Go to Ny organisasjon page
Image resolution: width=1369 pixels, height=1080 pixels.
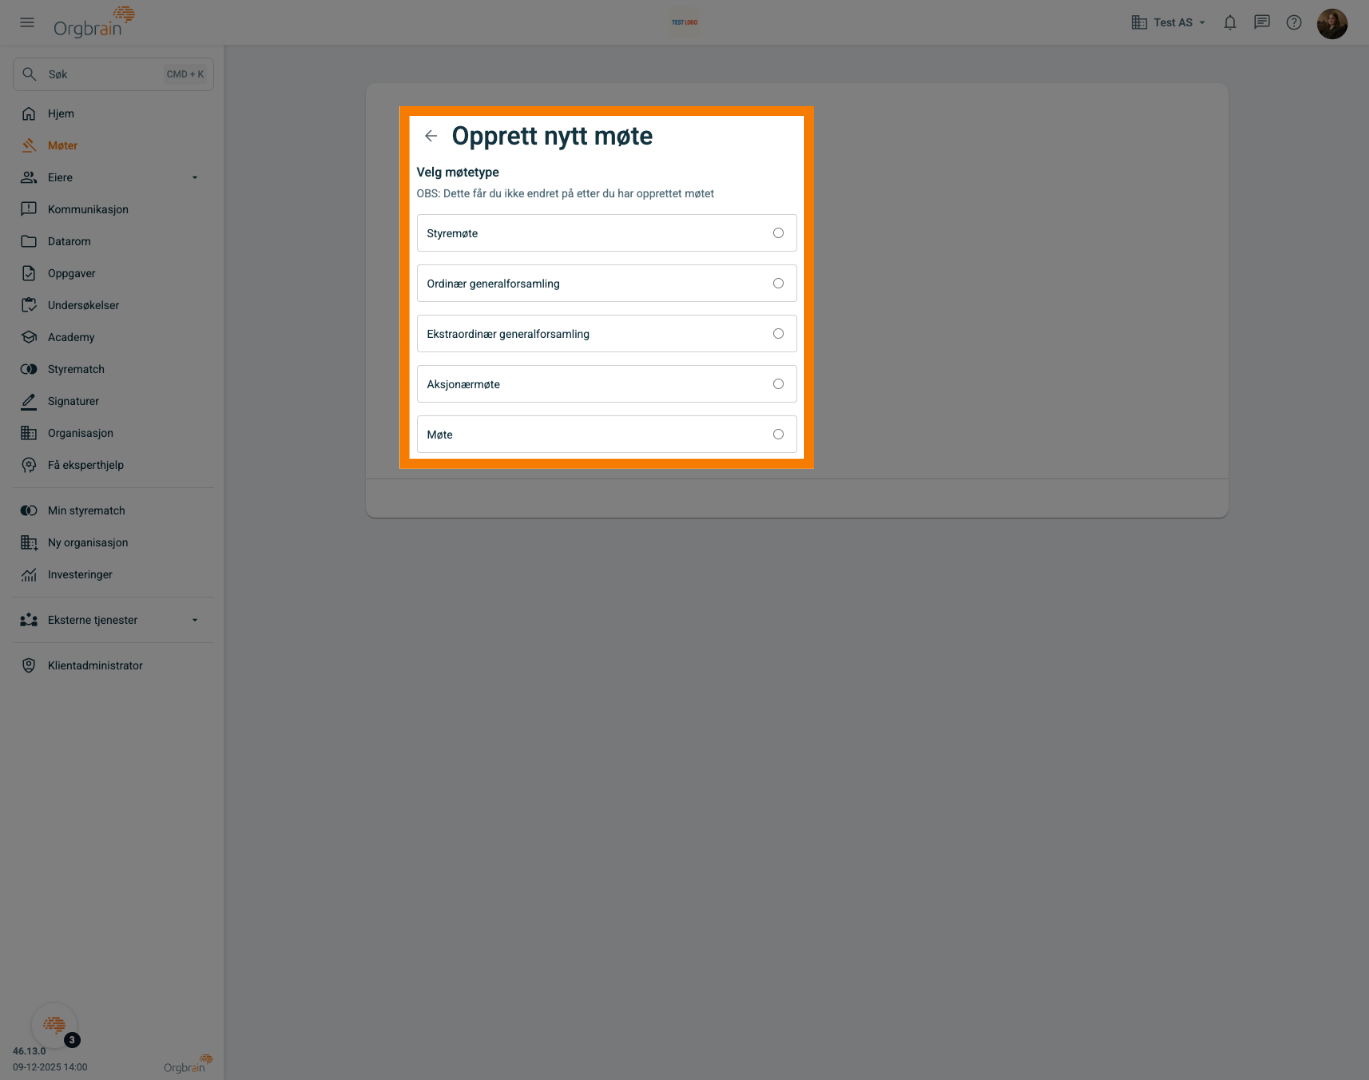point(113,543)
